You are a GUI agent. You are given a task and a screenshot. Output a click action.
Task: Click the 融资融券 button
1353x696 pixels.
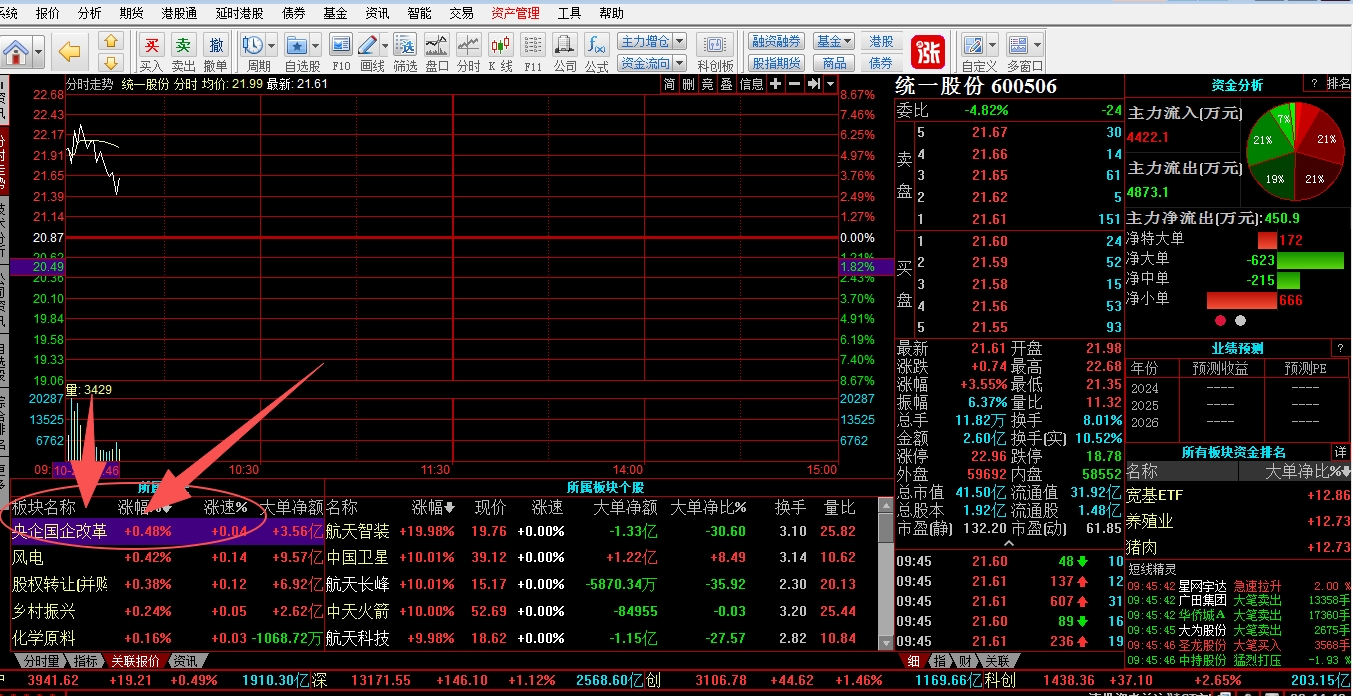pyautogui.click(x=777, y=41)
